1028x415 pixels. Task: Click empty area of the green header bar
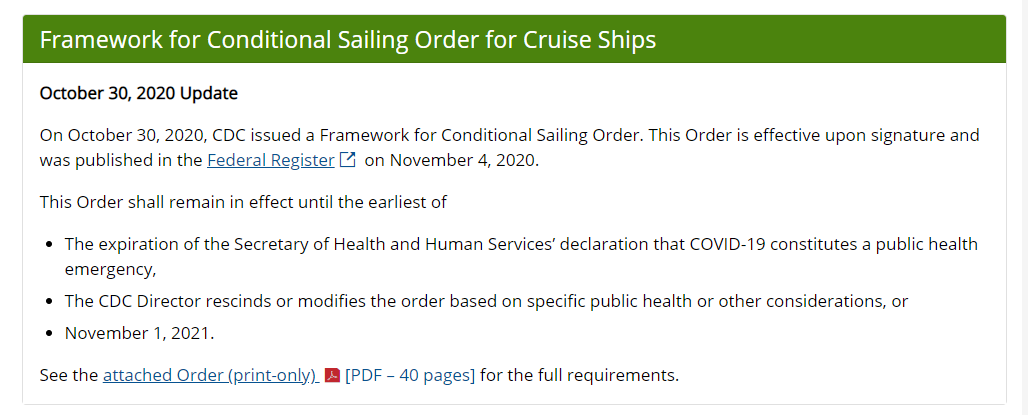(x=833, y=39)
